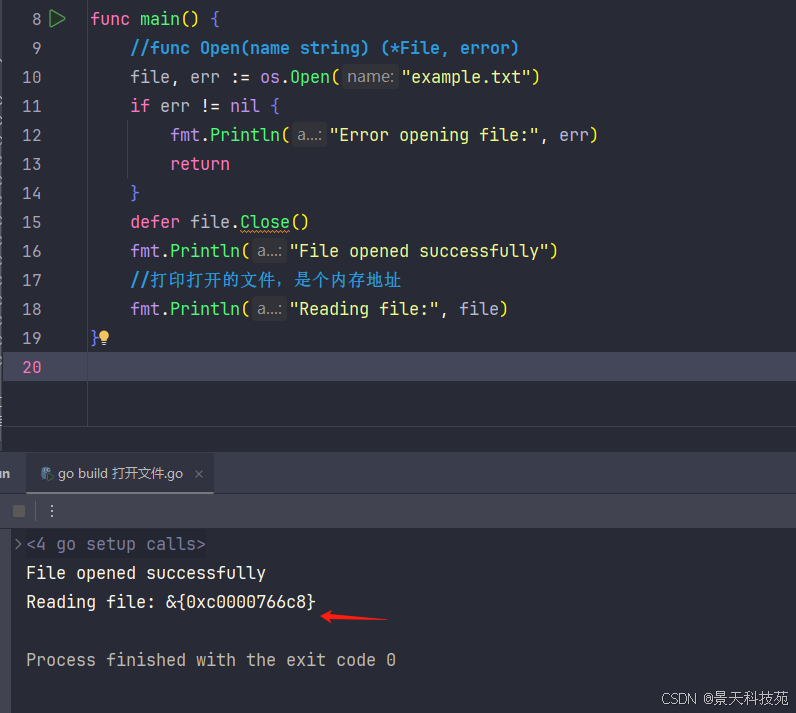The image size is (796, 713).
Task: Click line number 15 in the gutter
Action: point(31,222)
